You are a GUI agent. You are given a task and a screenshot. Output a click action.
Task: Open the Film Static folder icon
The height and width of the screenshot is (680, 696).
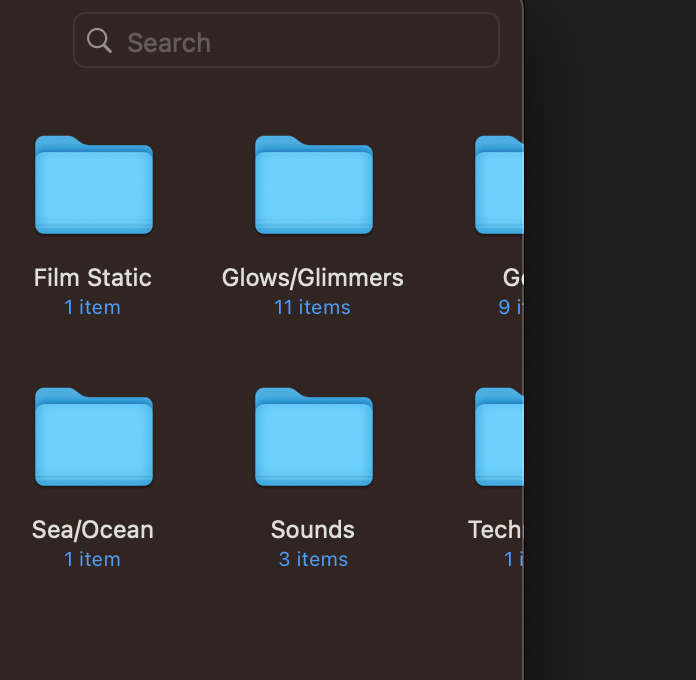pyautogui.click(x=94, y=185)
